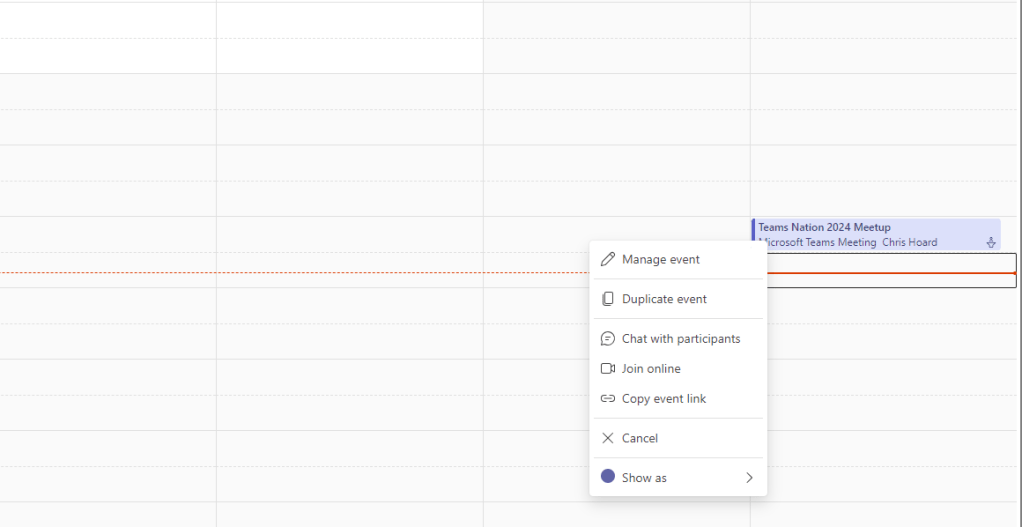Open the Show as option label
Image resolution: width=1022 pixels, height=527 pixels.
click(x=644, y=478)
